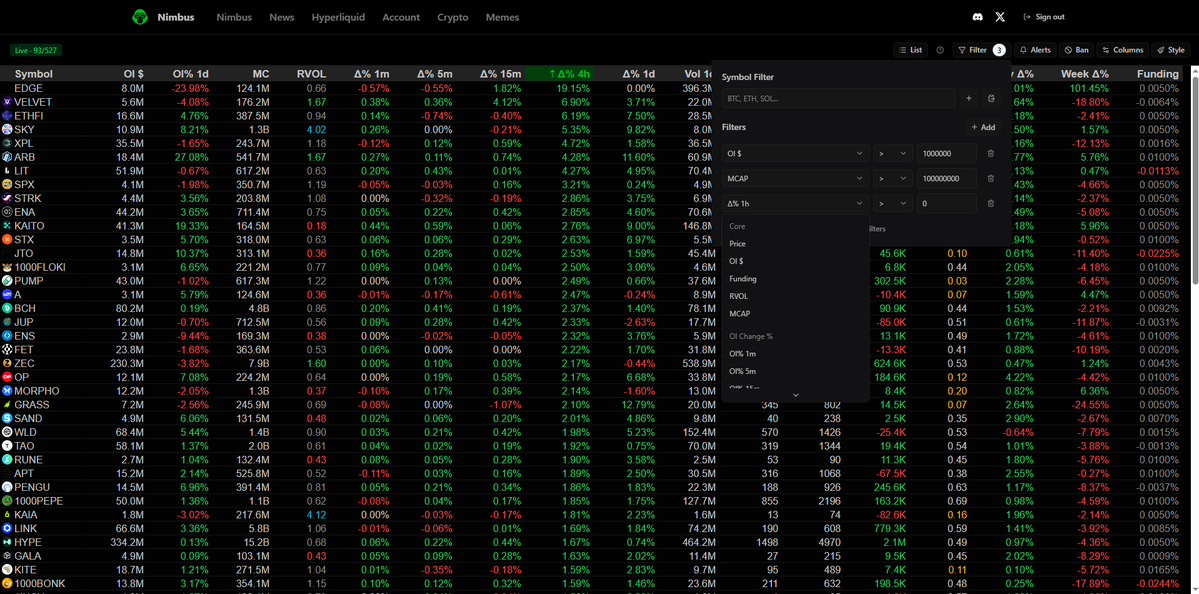Open the Account nav tab

tap(401, 17)
